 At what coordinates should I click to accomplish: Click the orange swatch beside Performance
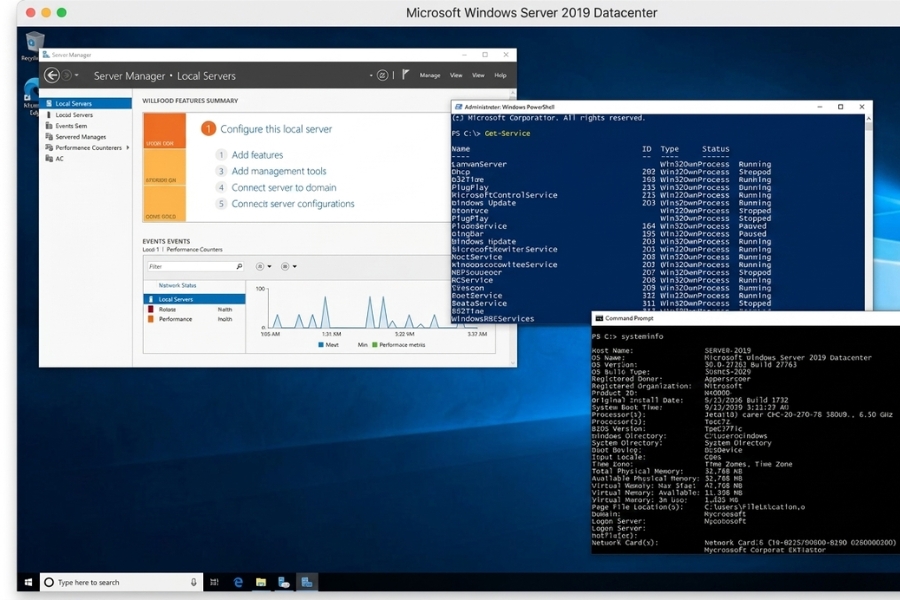151,319
